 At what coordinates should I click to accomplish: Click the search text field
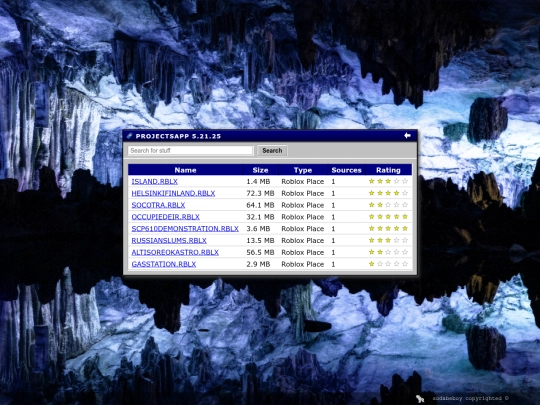tap(190, 150)
